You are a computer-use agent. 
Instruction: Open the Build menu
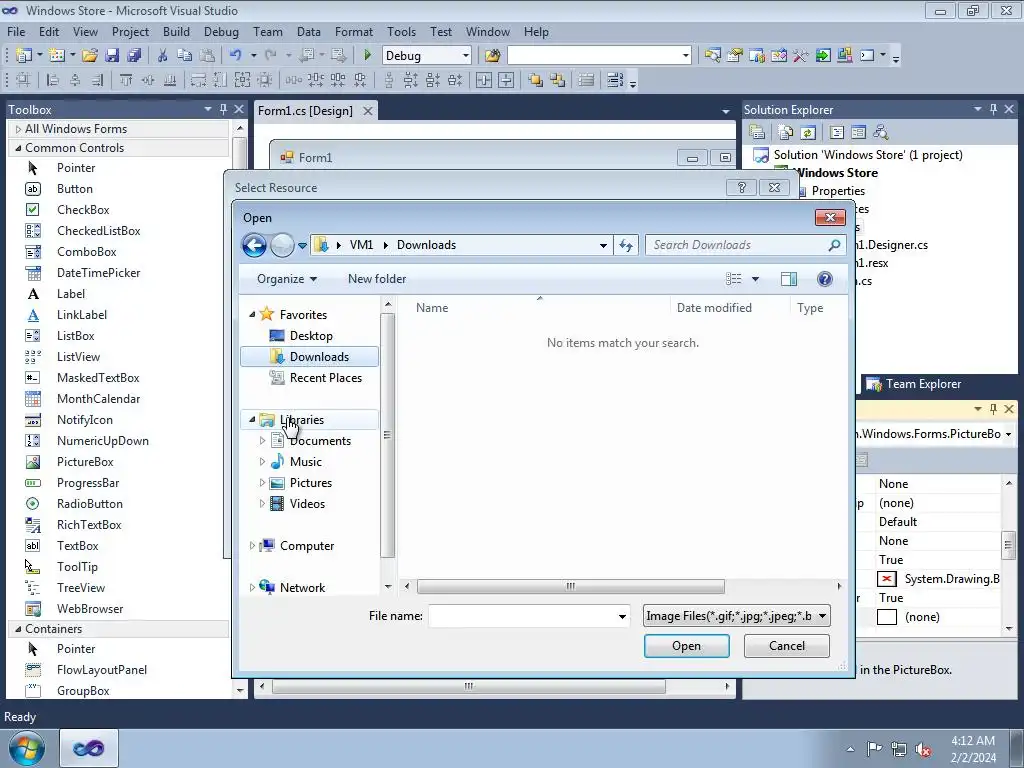(176, 31)
